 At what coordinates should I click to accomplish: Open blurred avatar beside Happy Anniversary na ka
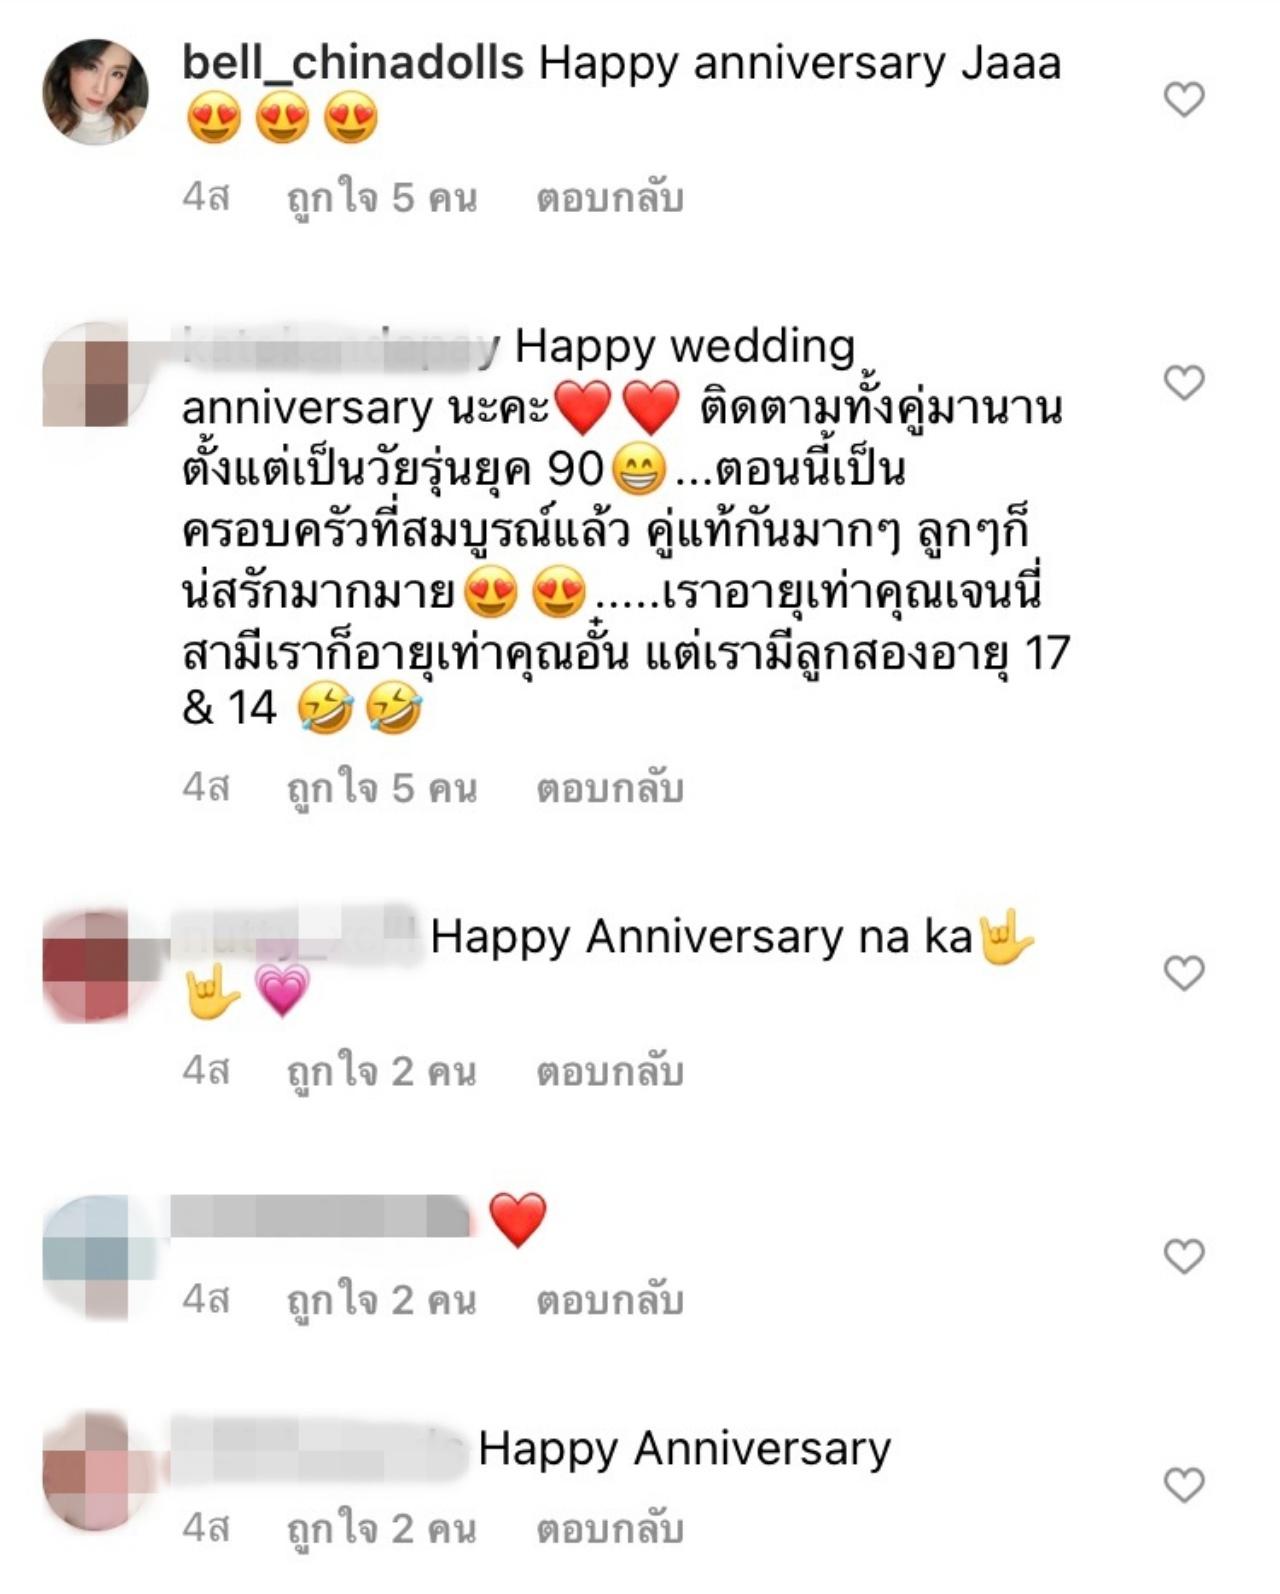tap(95, 966)
